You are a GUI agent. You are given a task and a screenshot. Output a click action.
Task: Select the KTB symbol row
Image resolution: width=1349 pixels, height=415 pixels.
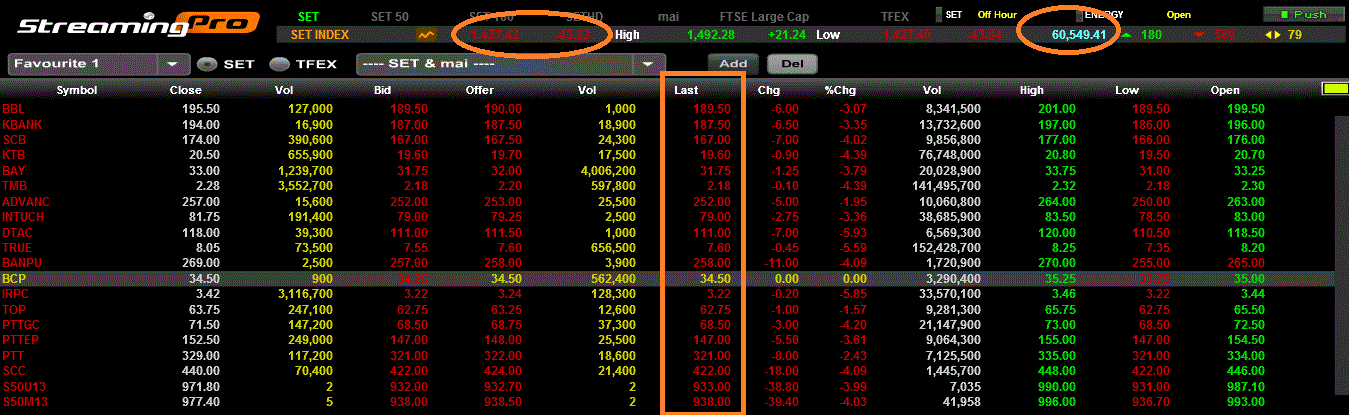[x=668, y=155]
